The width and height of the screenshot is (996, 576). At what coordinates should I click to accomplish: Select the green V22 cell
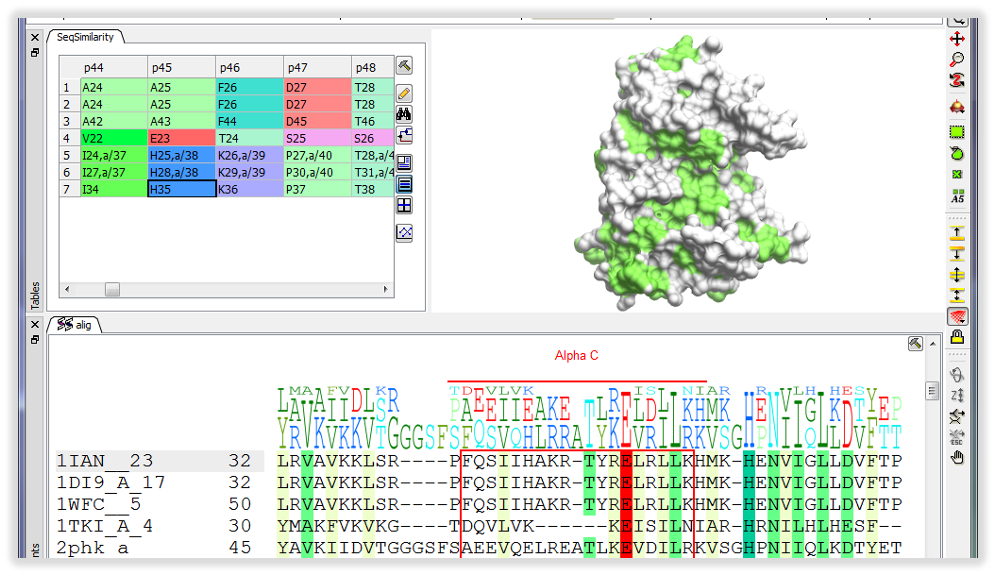[x=113, y=138]
